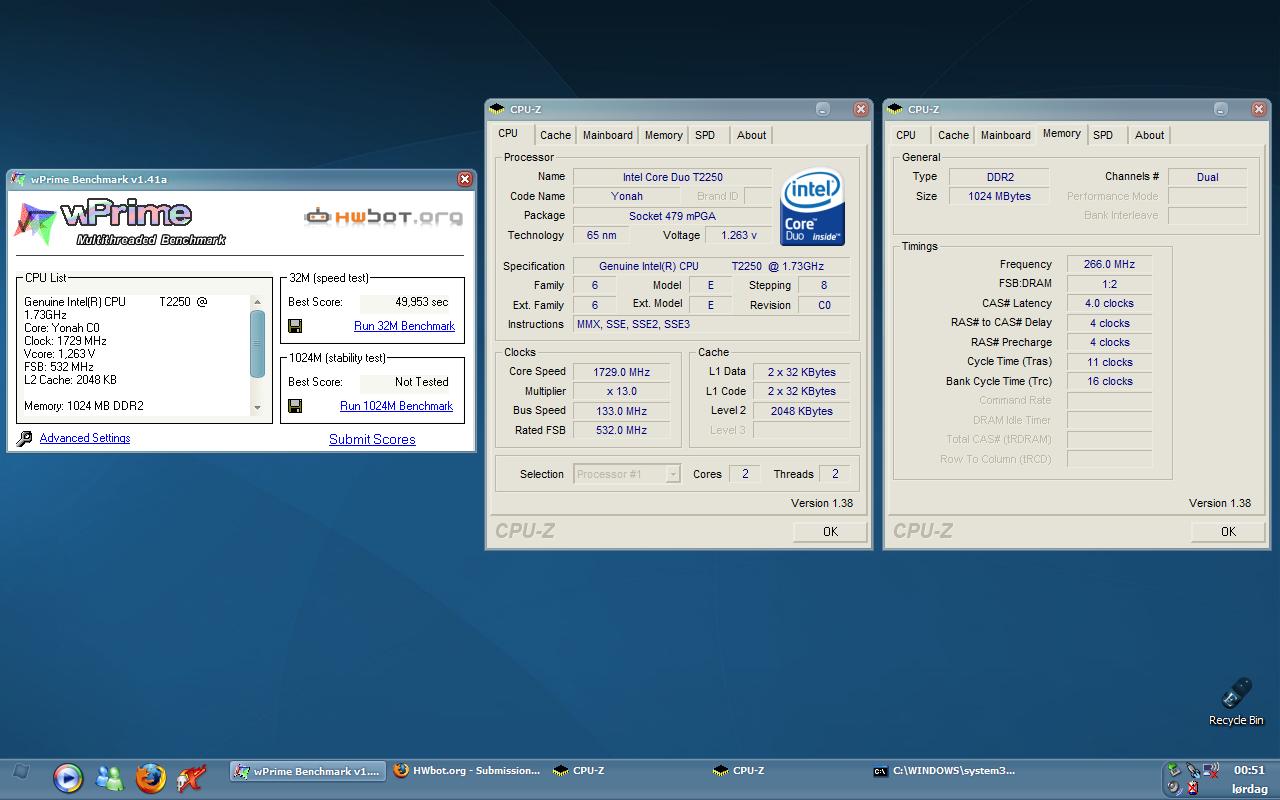Open Messenger from quick launch
Image resolution: width=1280 pixels, height=800 pixels.
(109, 777)
